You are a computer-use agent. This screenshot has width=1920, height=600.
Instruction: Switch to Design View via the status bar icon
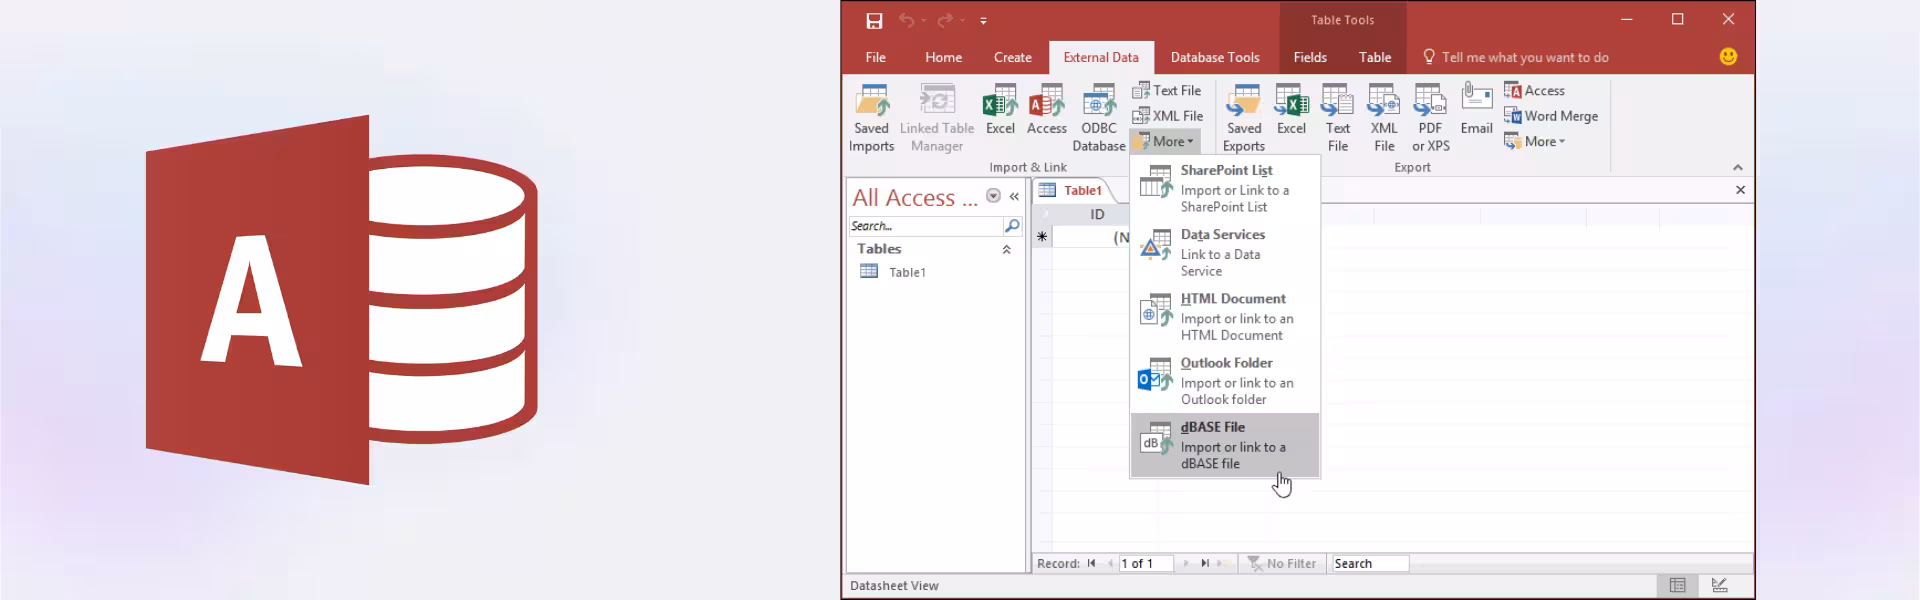click(1719, 585)
